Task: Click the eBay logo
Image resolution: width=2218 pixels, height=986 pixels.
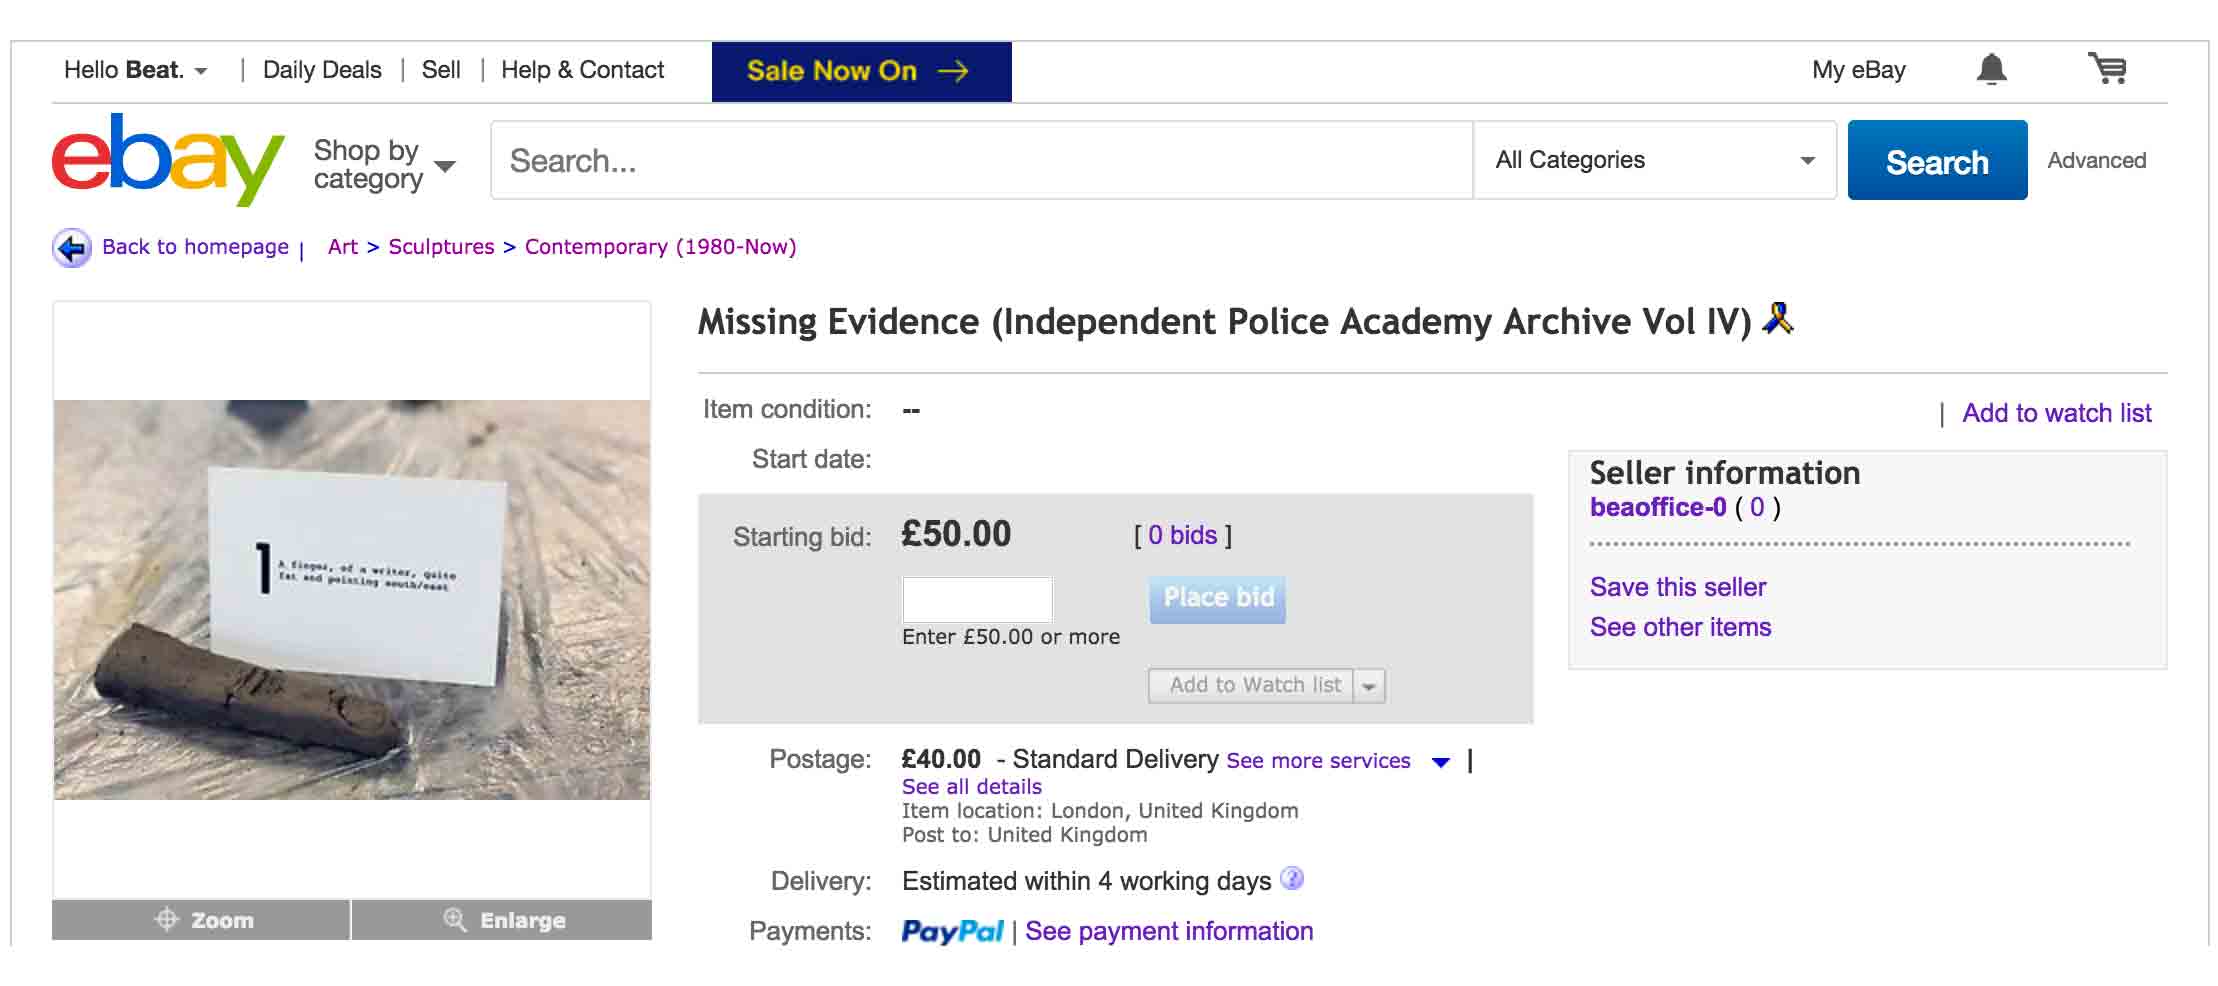Action: [167, 160]
